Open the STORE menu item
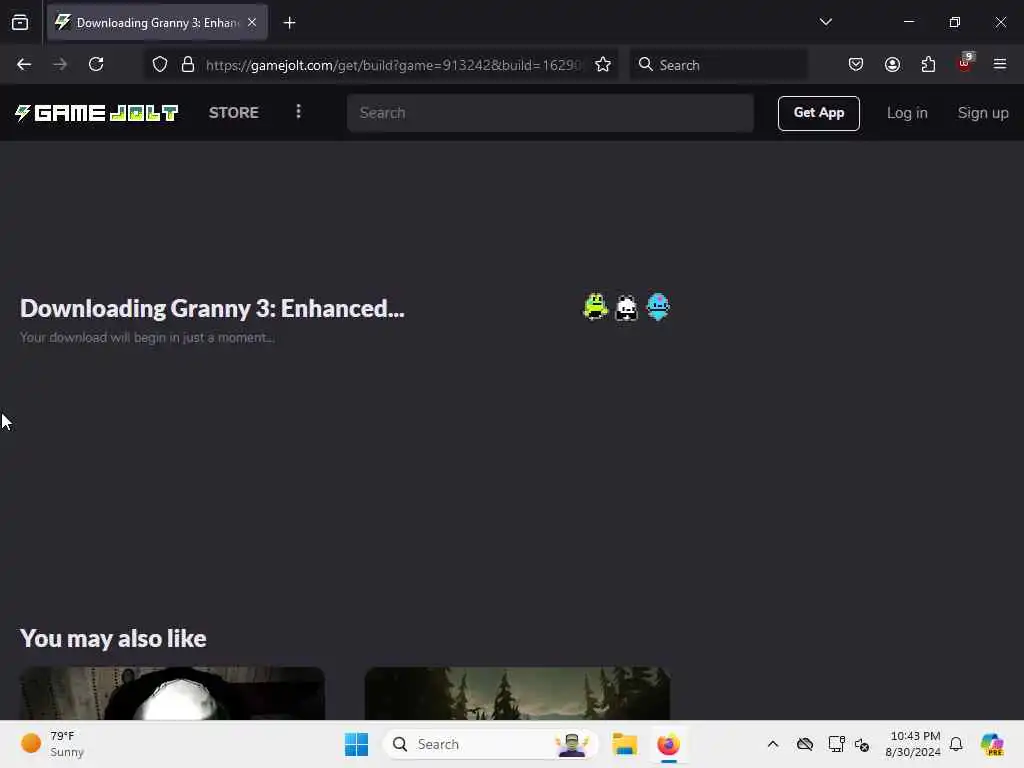Viewport: 1024px width, 768px height. (x=234, y=112)
